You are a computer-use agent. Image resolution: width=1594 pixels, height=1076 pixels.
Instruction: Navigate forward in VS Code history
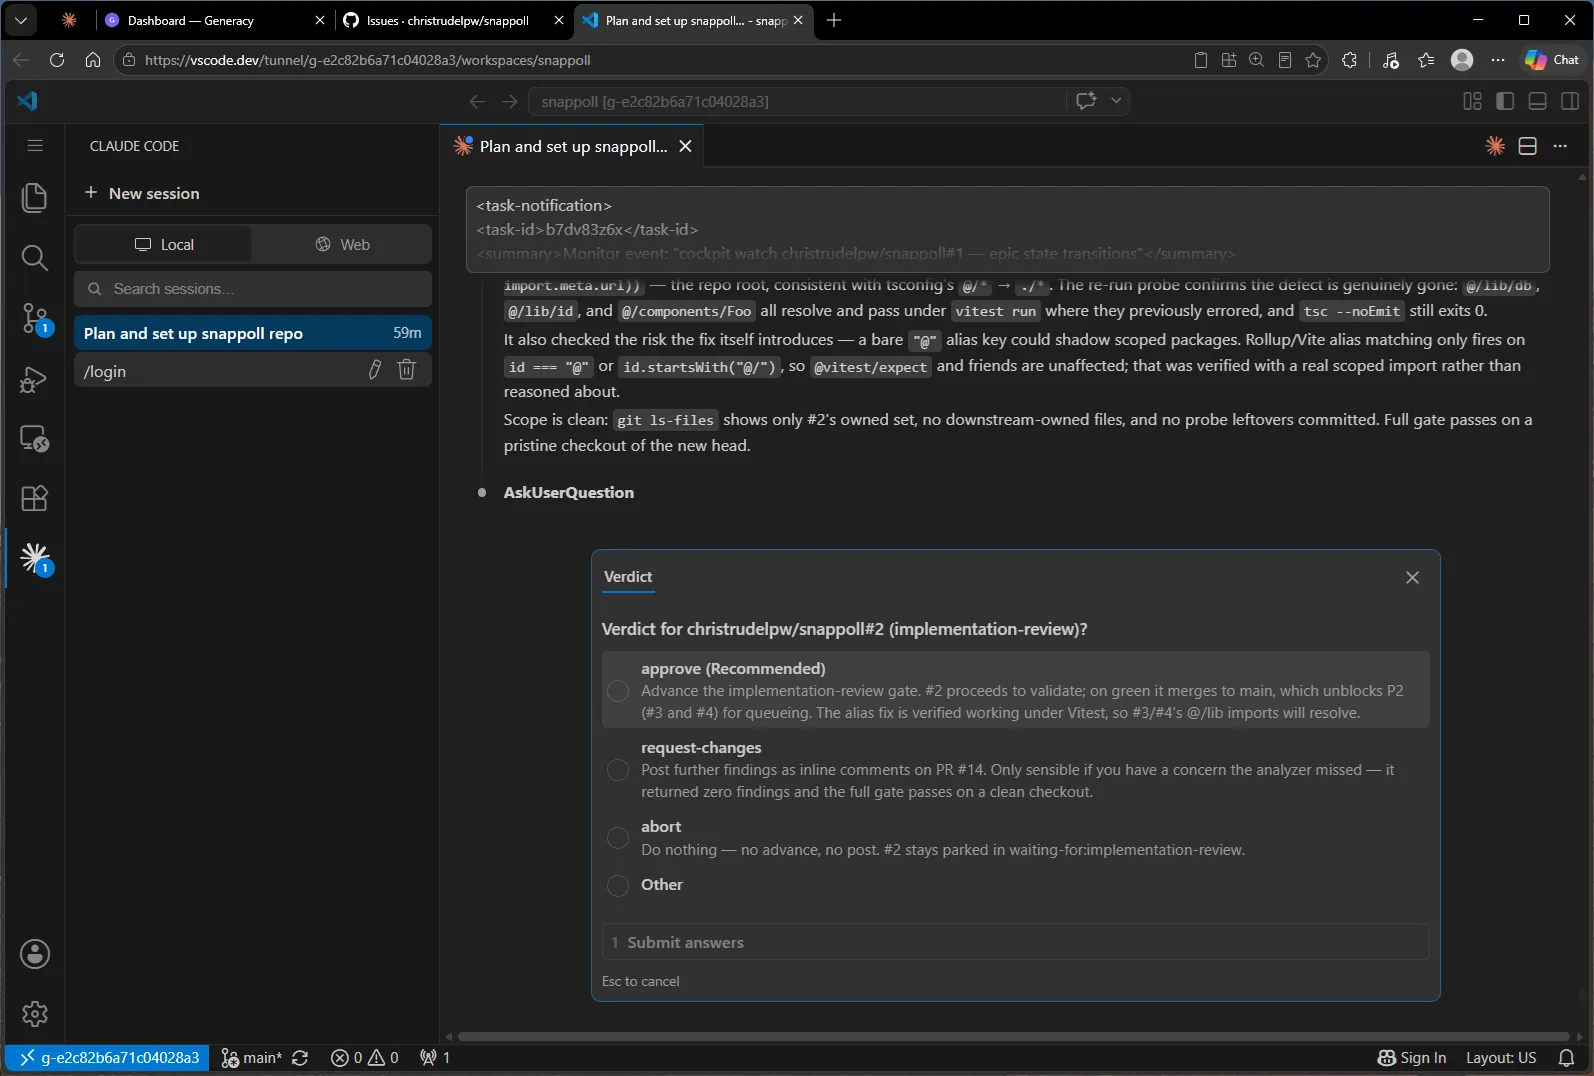coord(510,101)
